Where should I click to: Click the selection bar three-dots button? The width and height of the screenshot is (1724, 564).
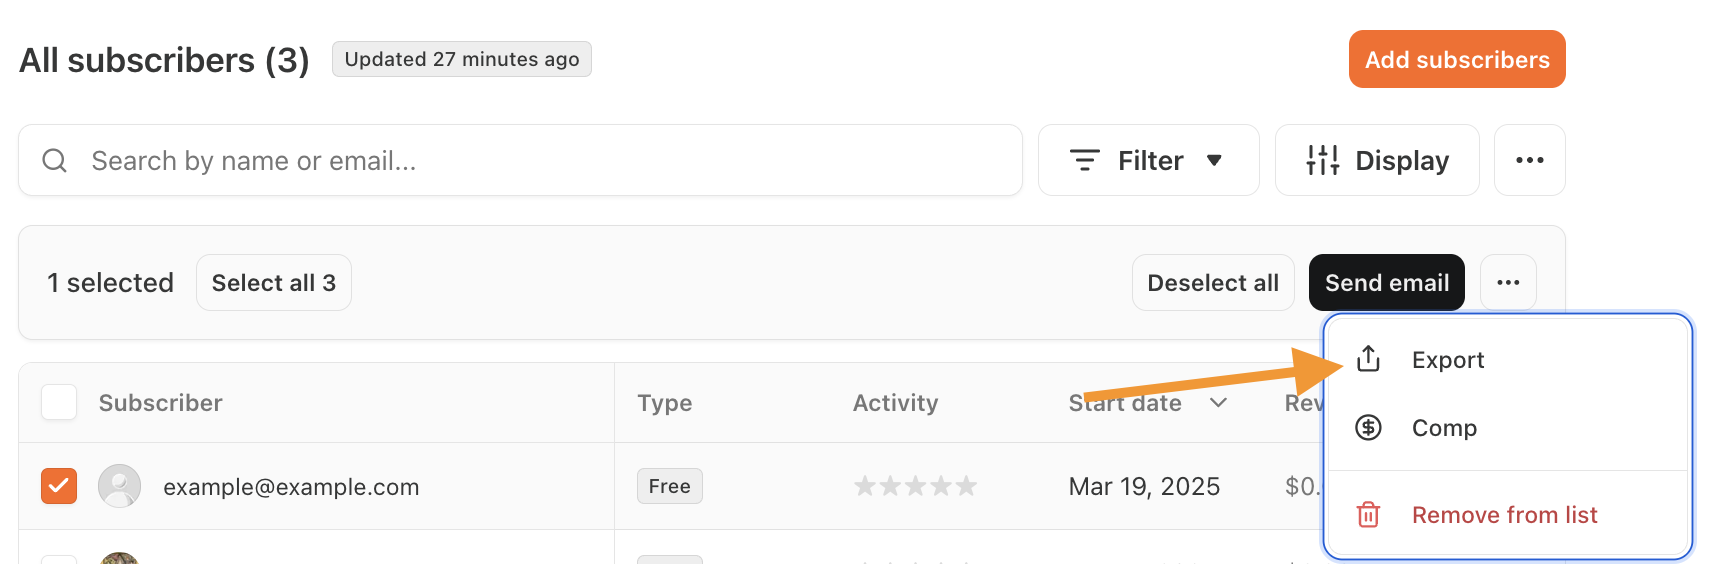[x=1508, y=283]
